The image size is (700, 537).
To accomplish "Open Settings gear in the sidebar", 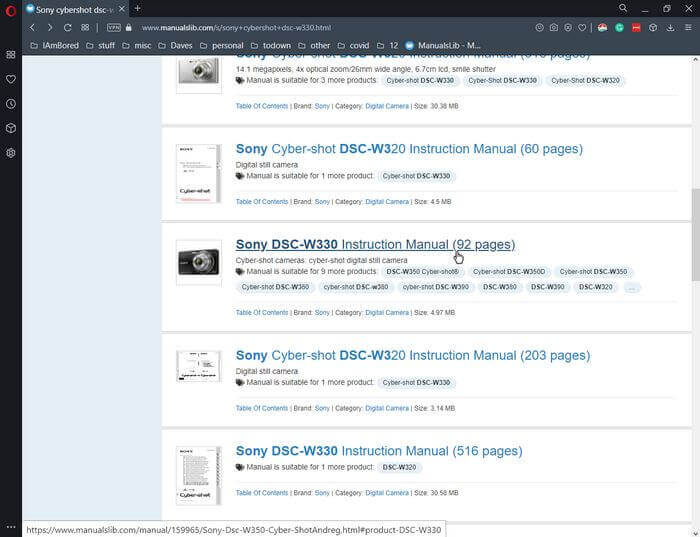I will 11,153.
